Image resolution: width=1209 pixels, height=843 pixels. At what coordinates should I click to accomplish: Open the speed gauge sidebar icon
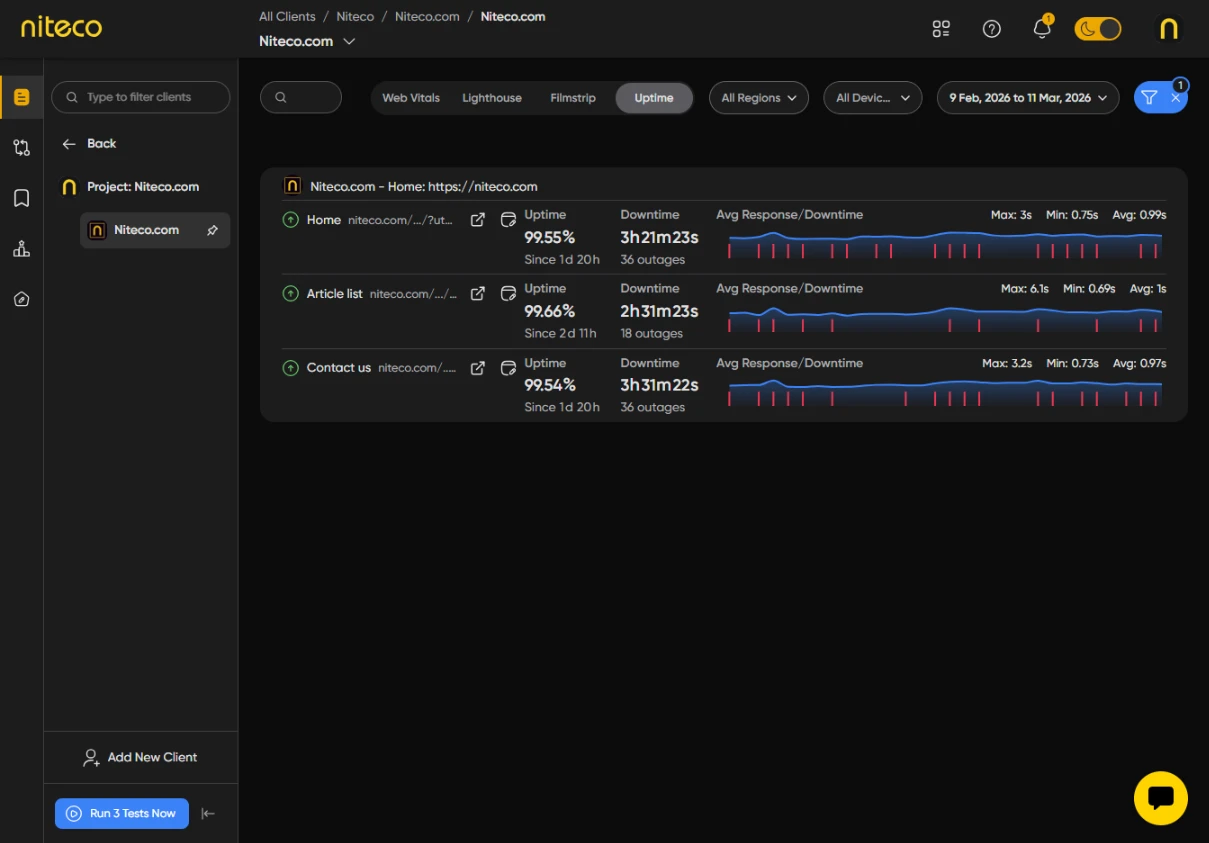click(x=22, y=299)
